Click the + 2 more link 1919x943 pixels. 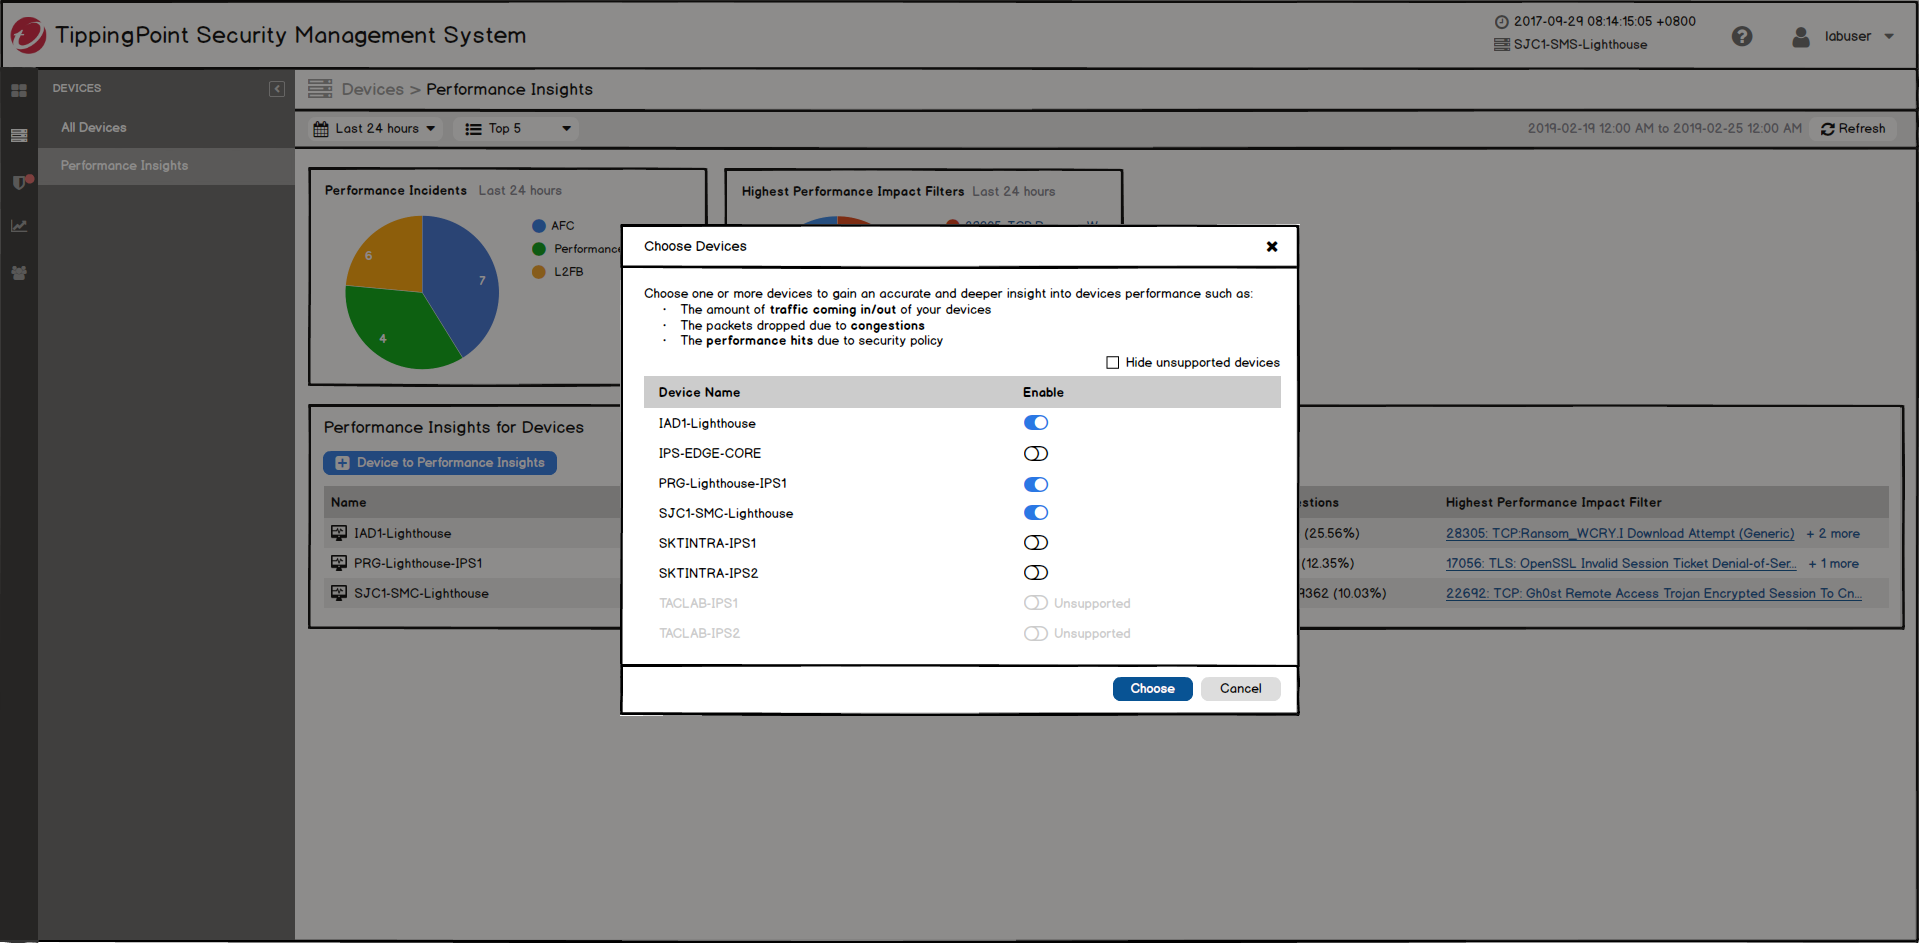coord(1833,534)
